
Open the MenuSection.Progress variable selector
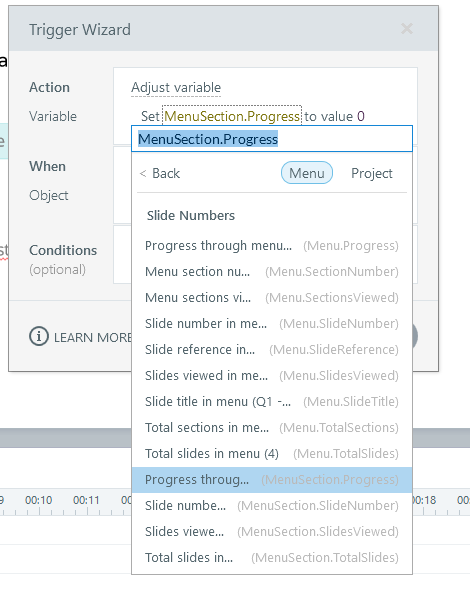(232, 116)
